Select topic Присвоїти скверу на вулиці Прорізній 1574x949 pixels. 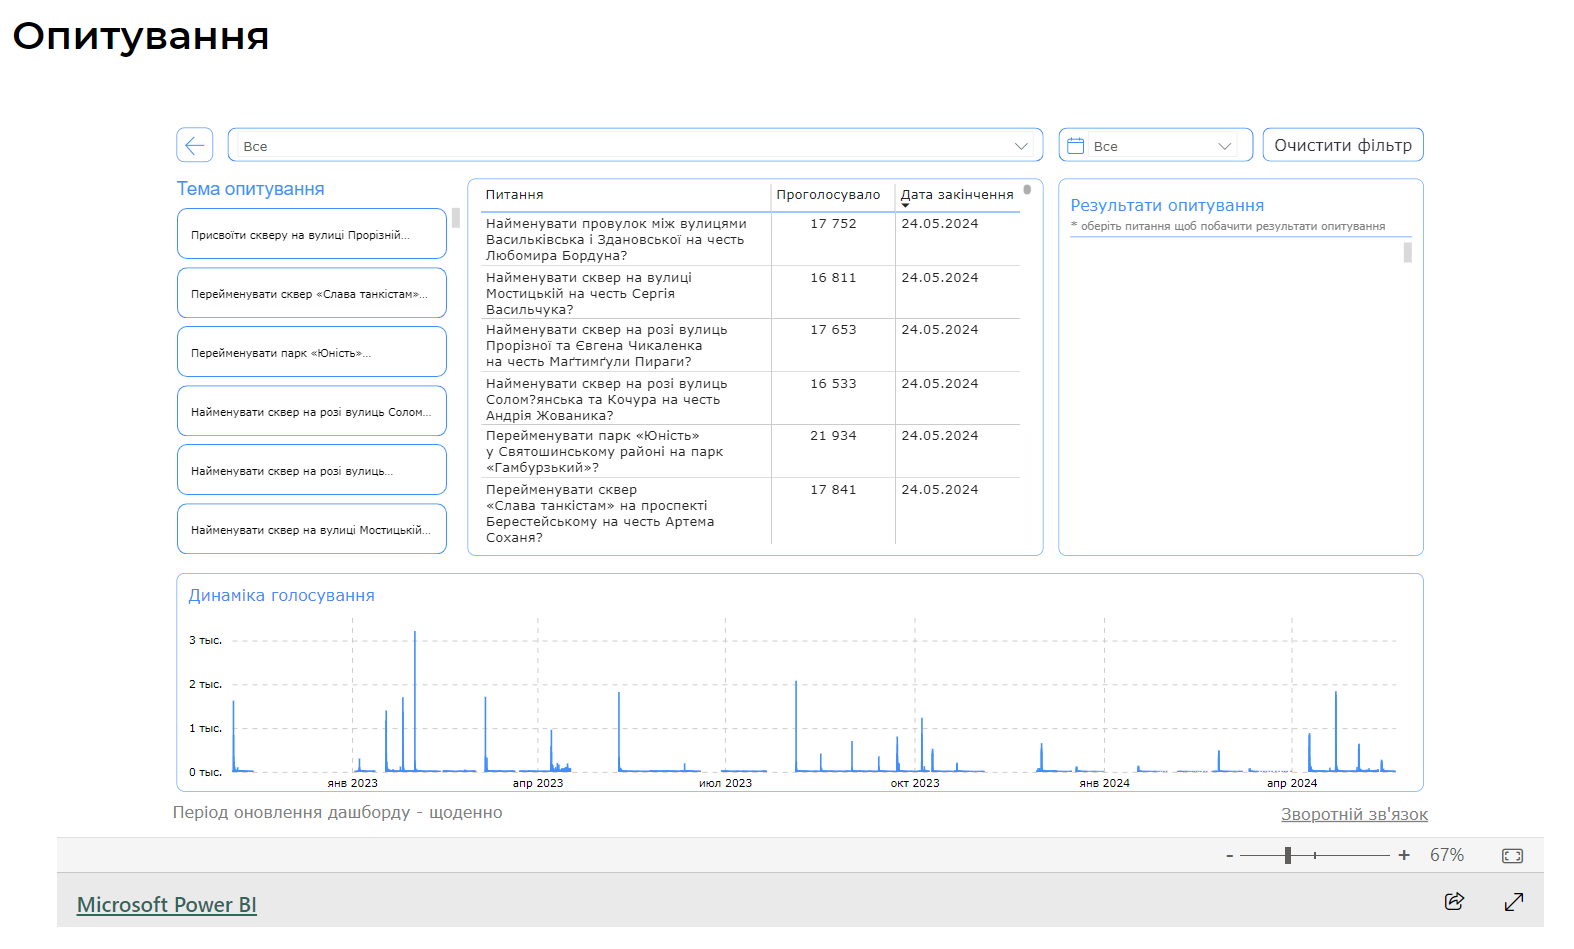(x=311, y=234)
